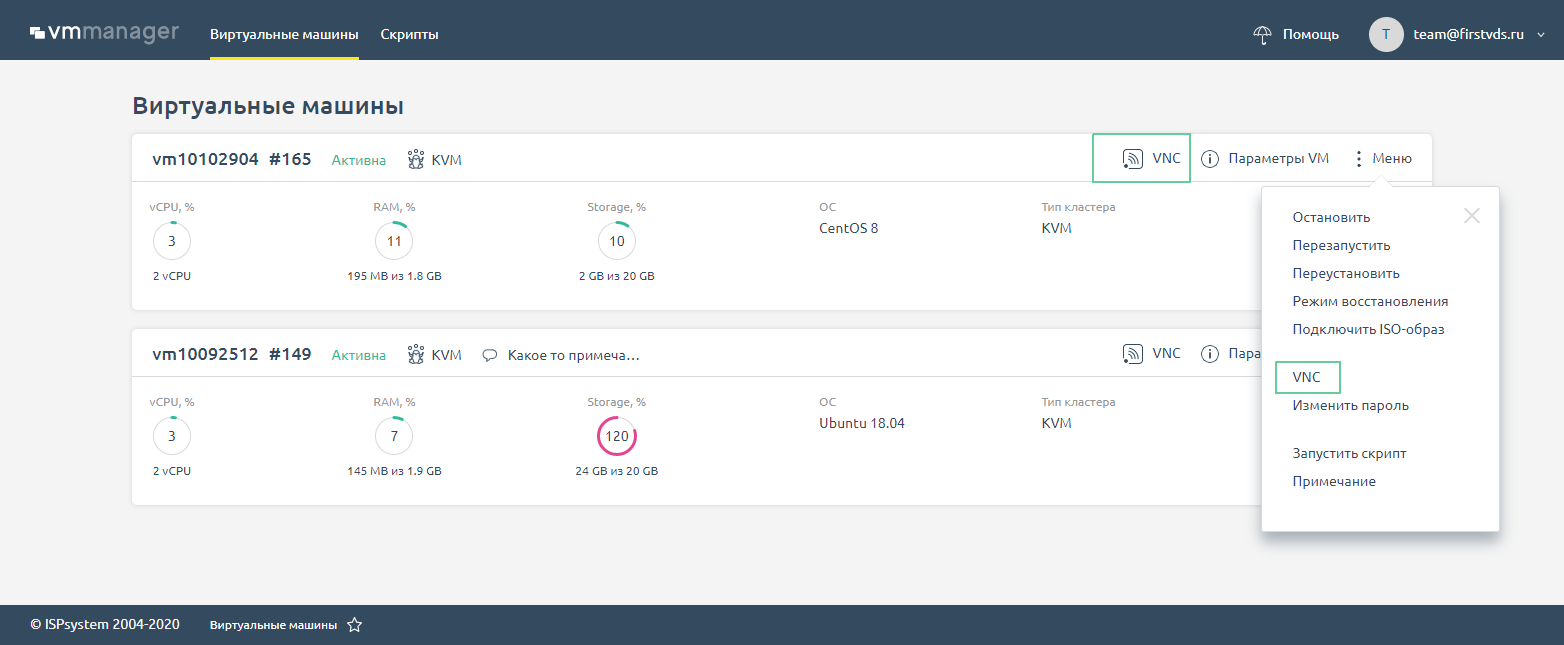Open VM name vm10092512 #149

click(231, 354)
